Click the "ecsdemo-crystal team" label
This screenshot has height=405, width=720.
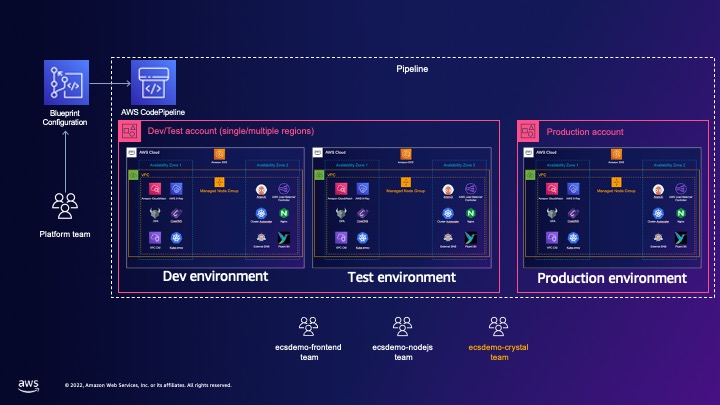coord(499,352)
